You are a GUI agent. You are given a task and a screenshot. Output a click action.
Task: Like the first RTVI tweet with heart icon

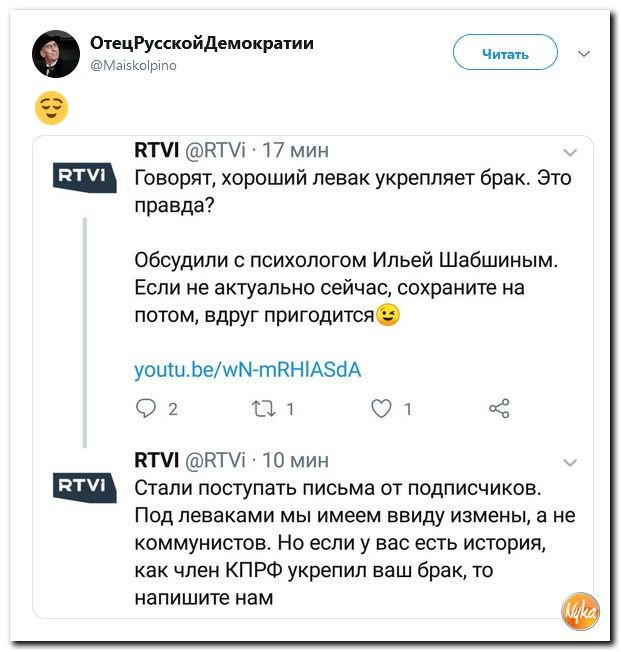click(381, 409)
